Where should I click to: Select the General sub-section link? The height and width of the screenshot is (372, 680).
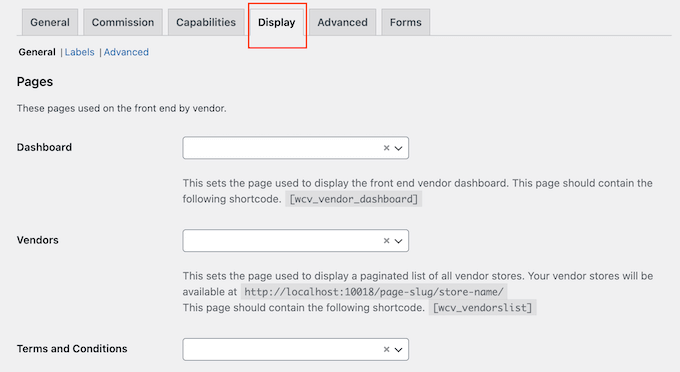point(37,52)
